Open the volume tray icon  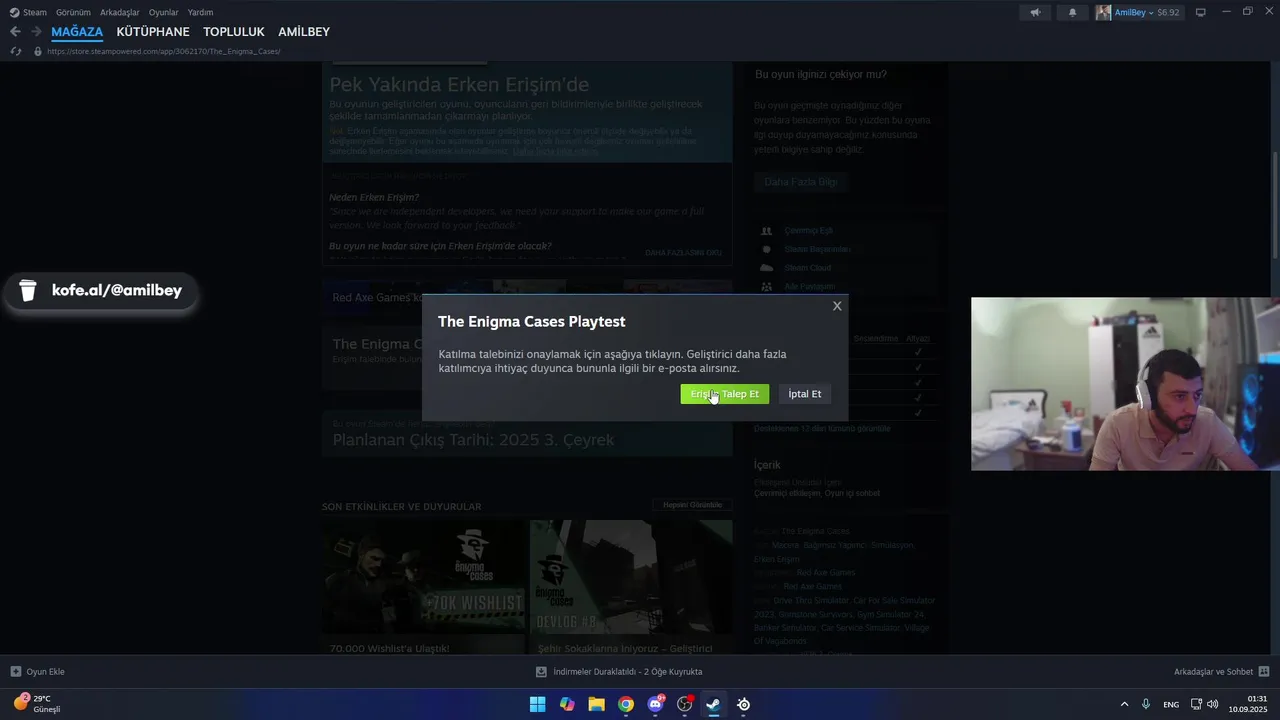(x=1213, y=704)
